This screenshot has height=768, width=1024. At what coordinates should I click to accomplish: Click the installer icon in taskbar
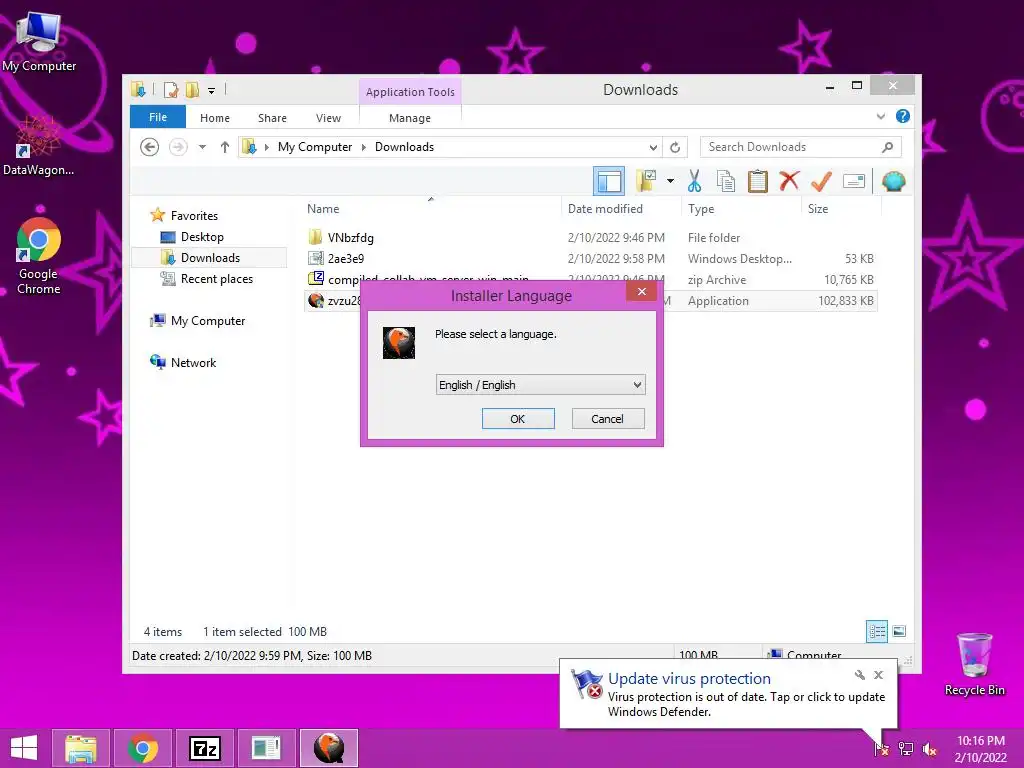[328, 748]
